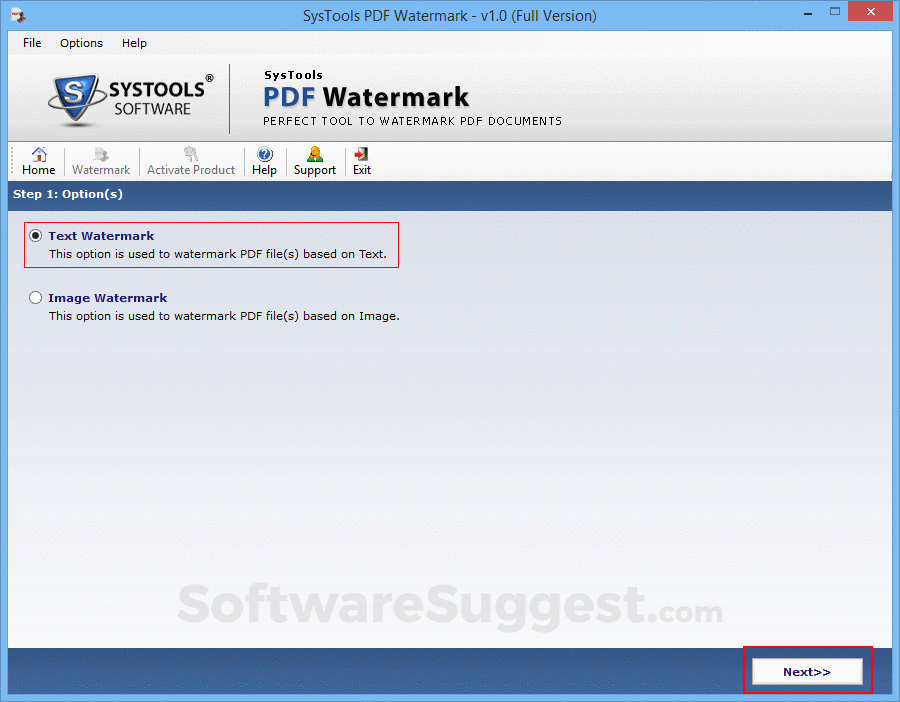This screenshot has height=702, width=900.
Task: Open the Help menu in the menu bar
Action: pos(134,43)
